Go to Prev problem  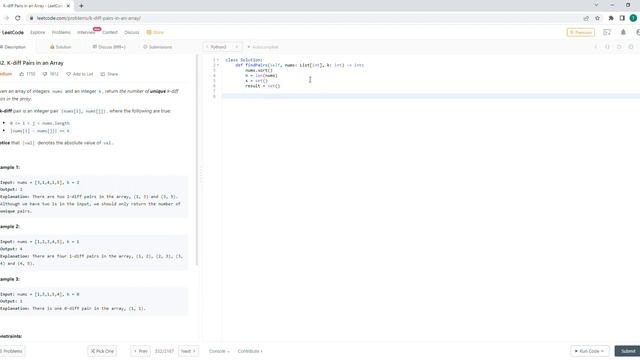point(140,351)
